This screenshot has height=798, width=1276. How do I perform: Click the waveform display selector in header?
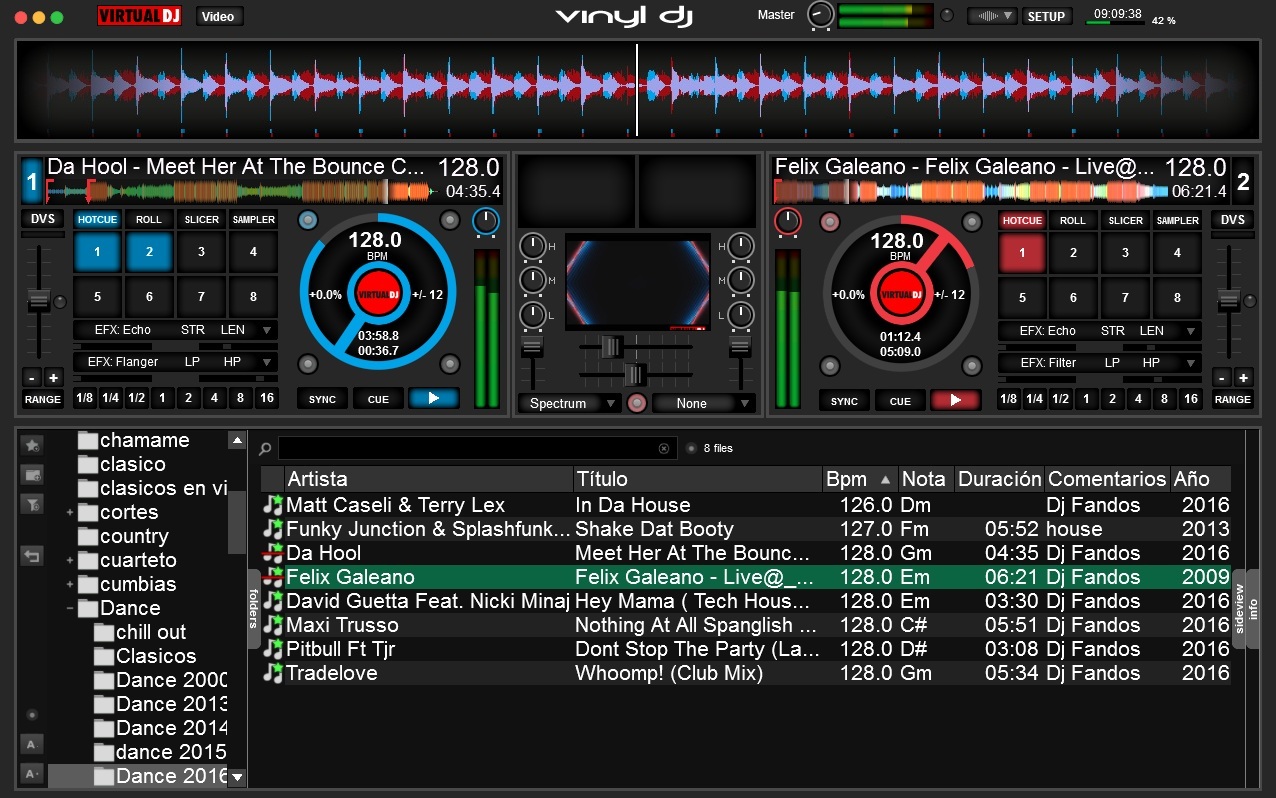pos(992,16)
